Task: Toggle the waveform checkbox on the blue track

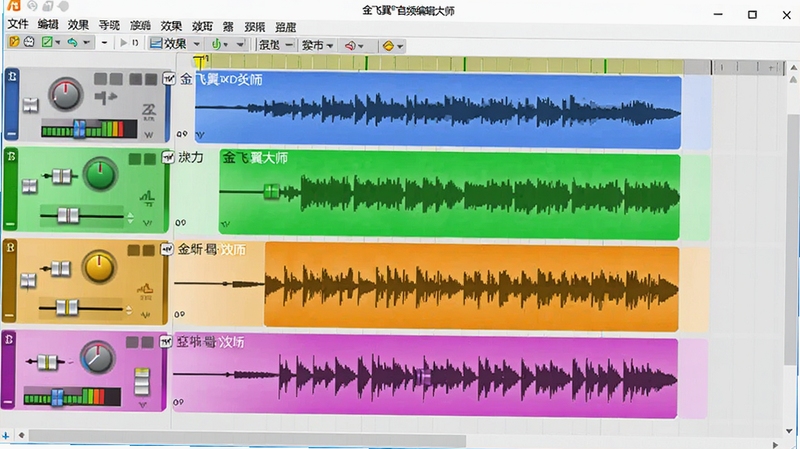Action: point(169,79)
